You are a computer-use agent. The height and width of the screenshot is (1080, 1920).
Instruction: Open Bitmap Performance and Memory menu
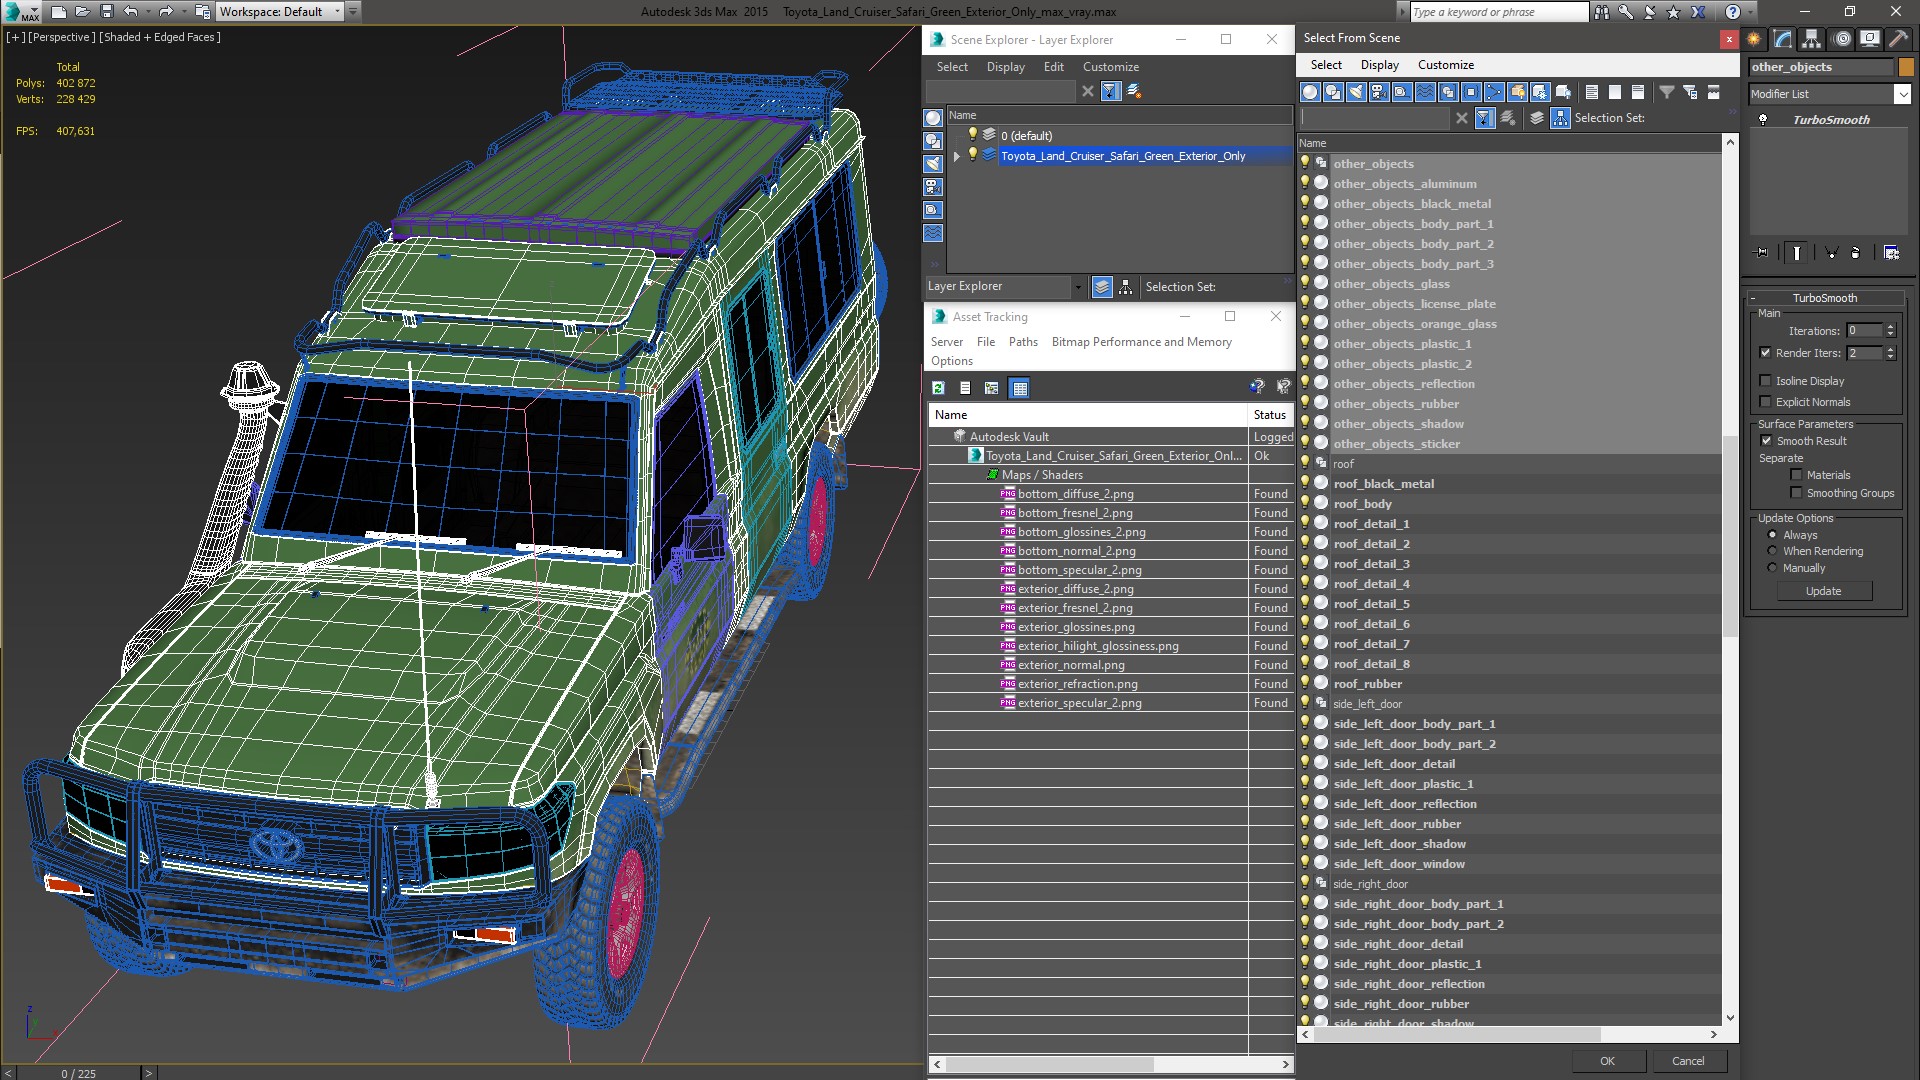1141,342
